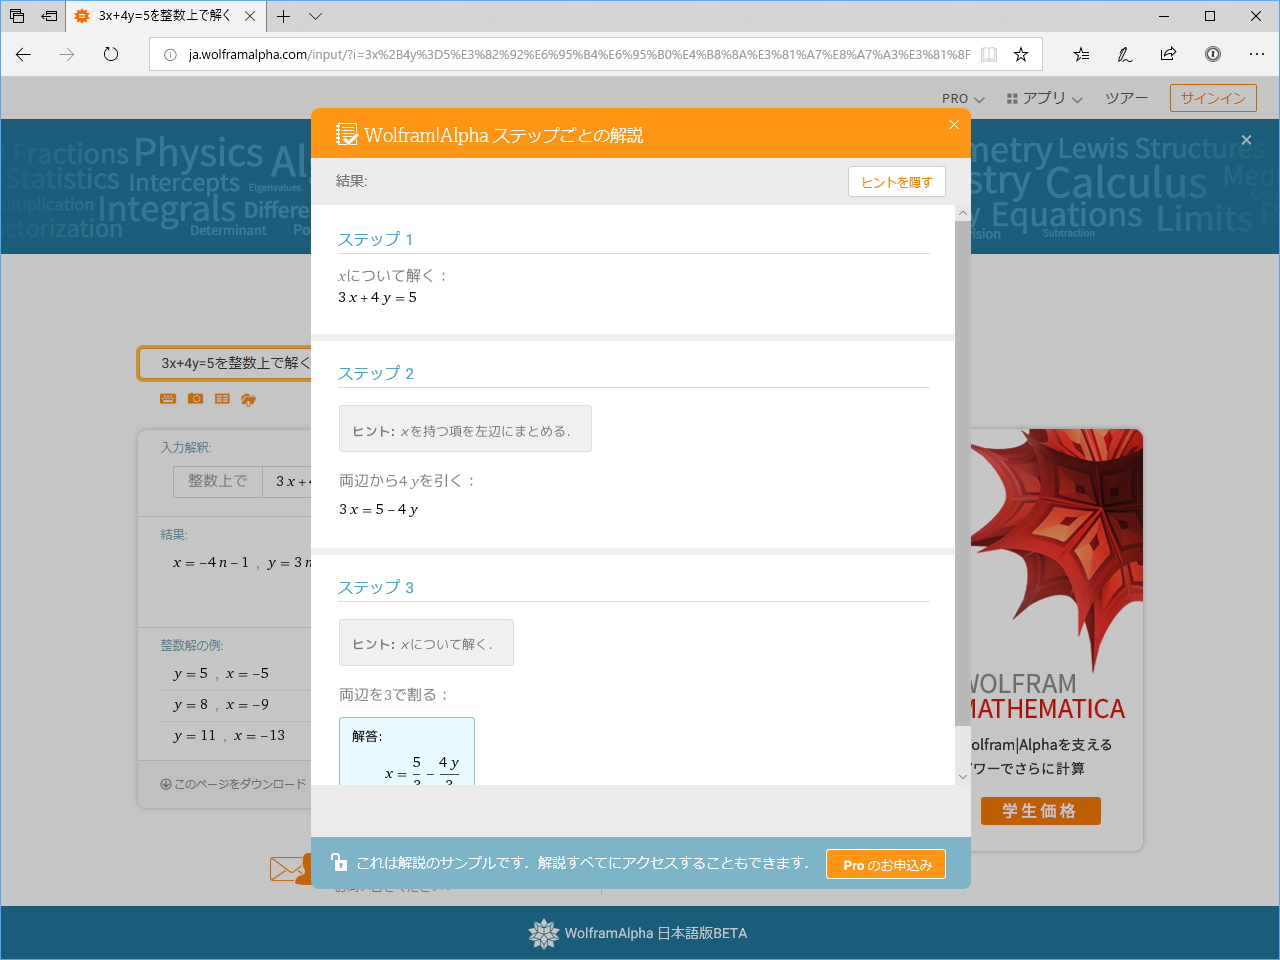Click the step-by-step notepad icon in header
This screenshot has height=960, width=1280.
tap(347, 134)
